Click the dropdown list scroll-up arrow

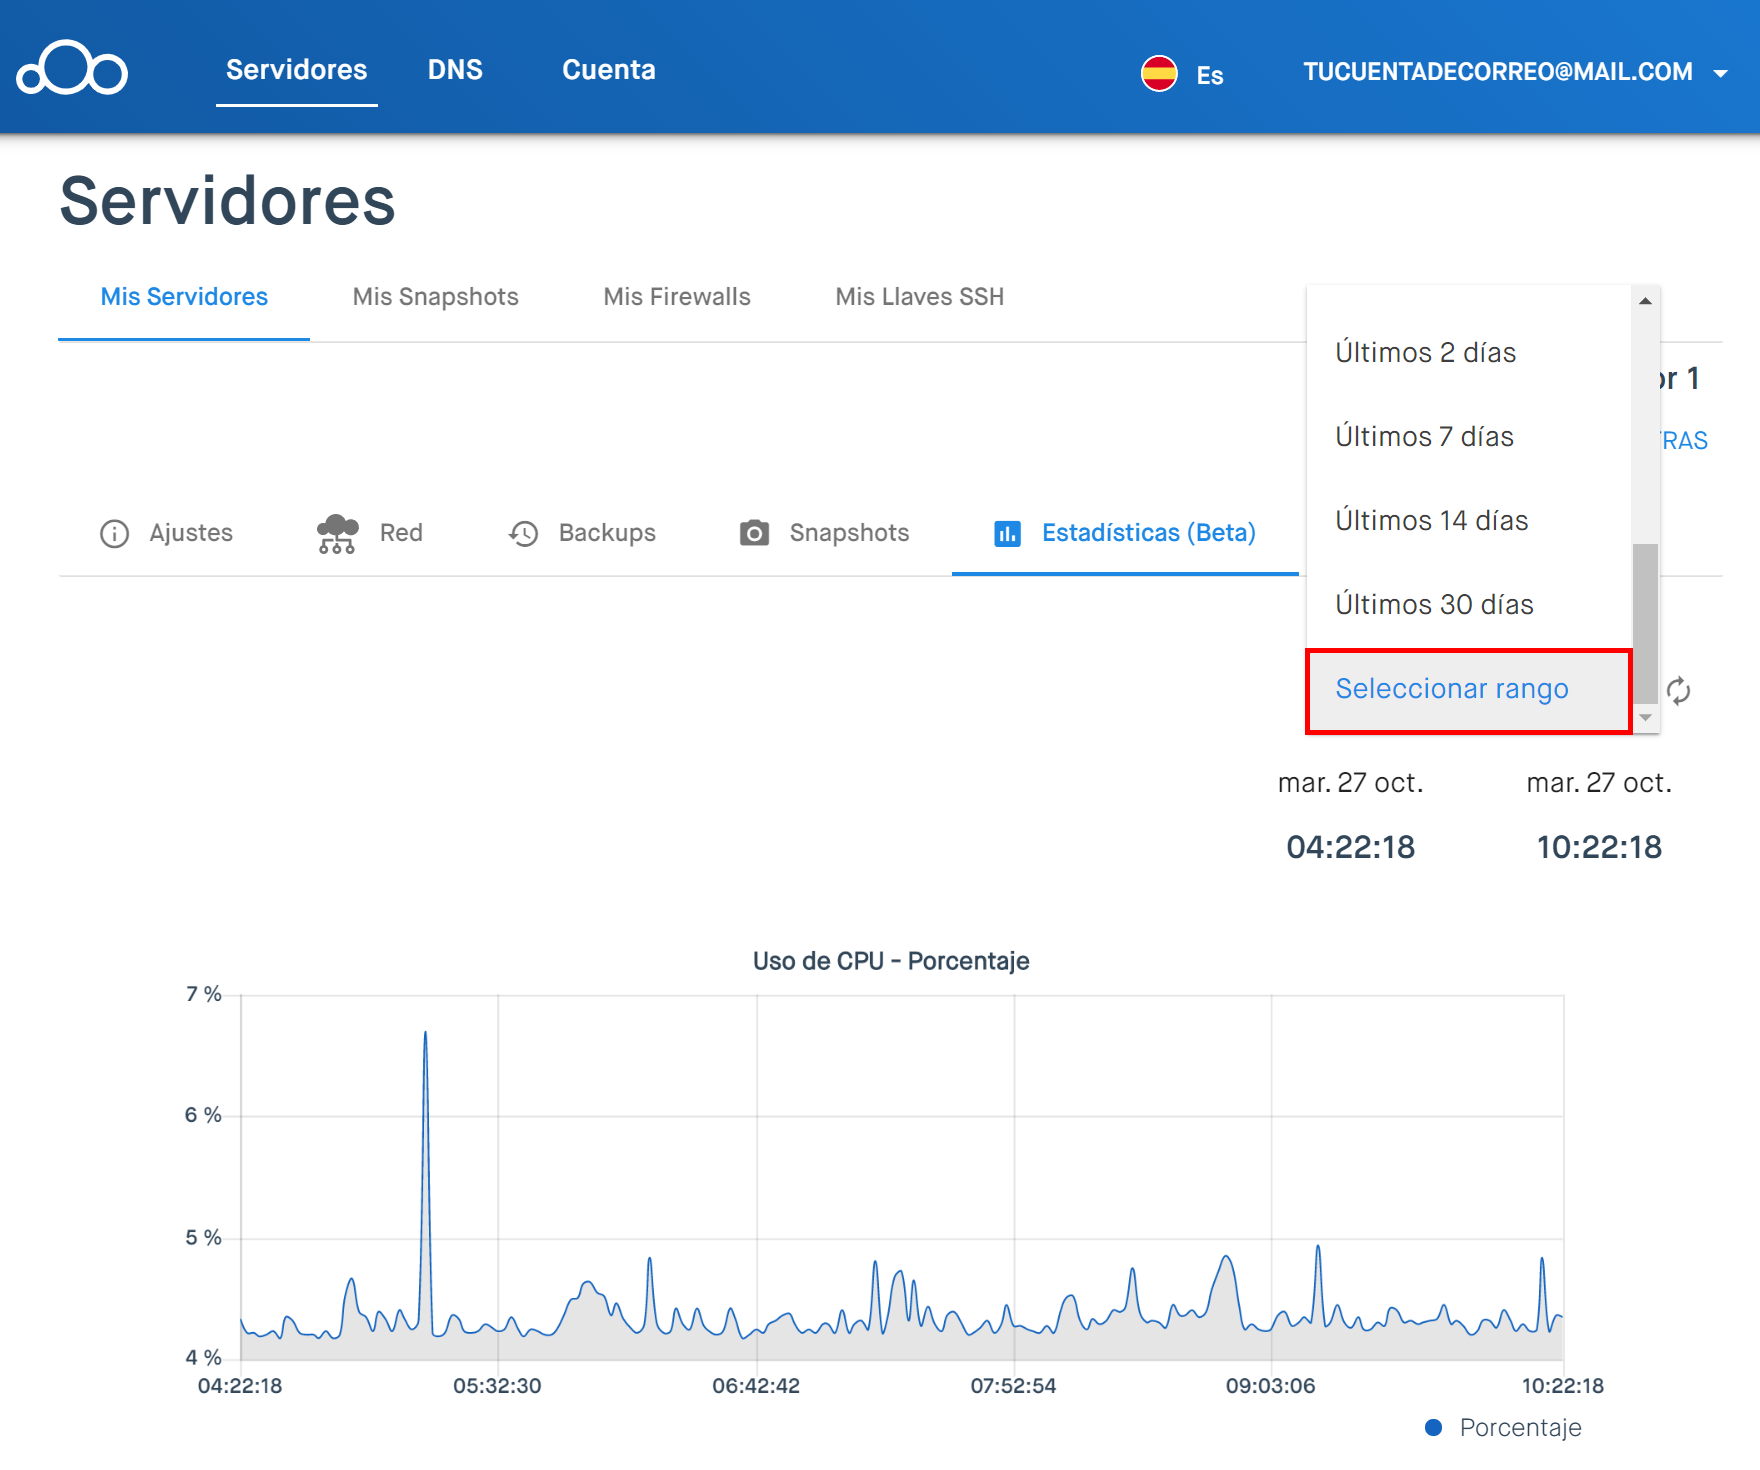click(1645, 301)
